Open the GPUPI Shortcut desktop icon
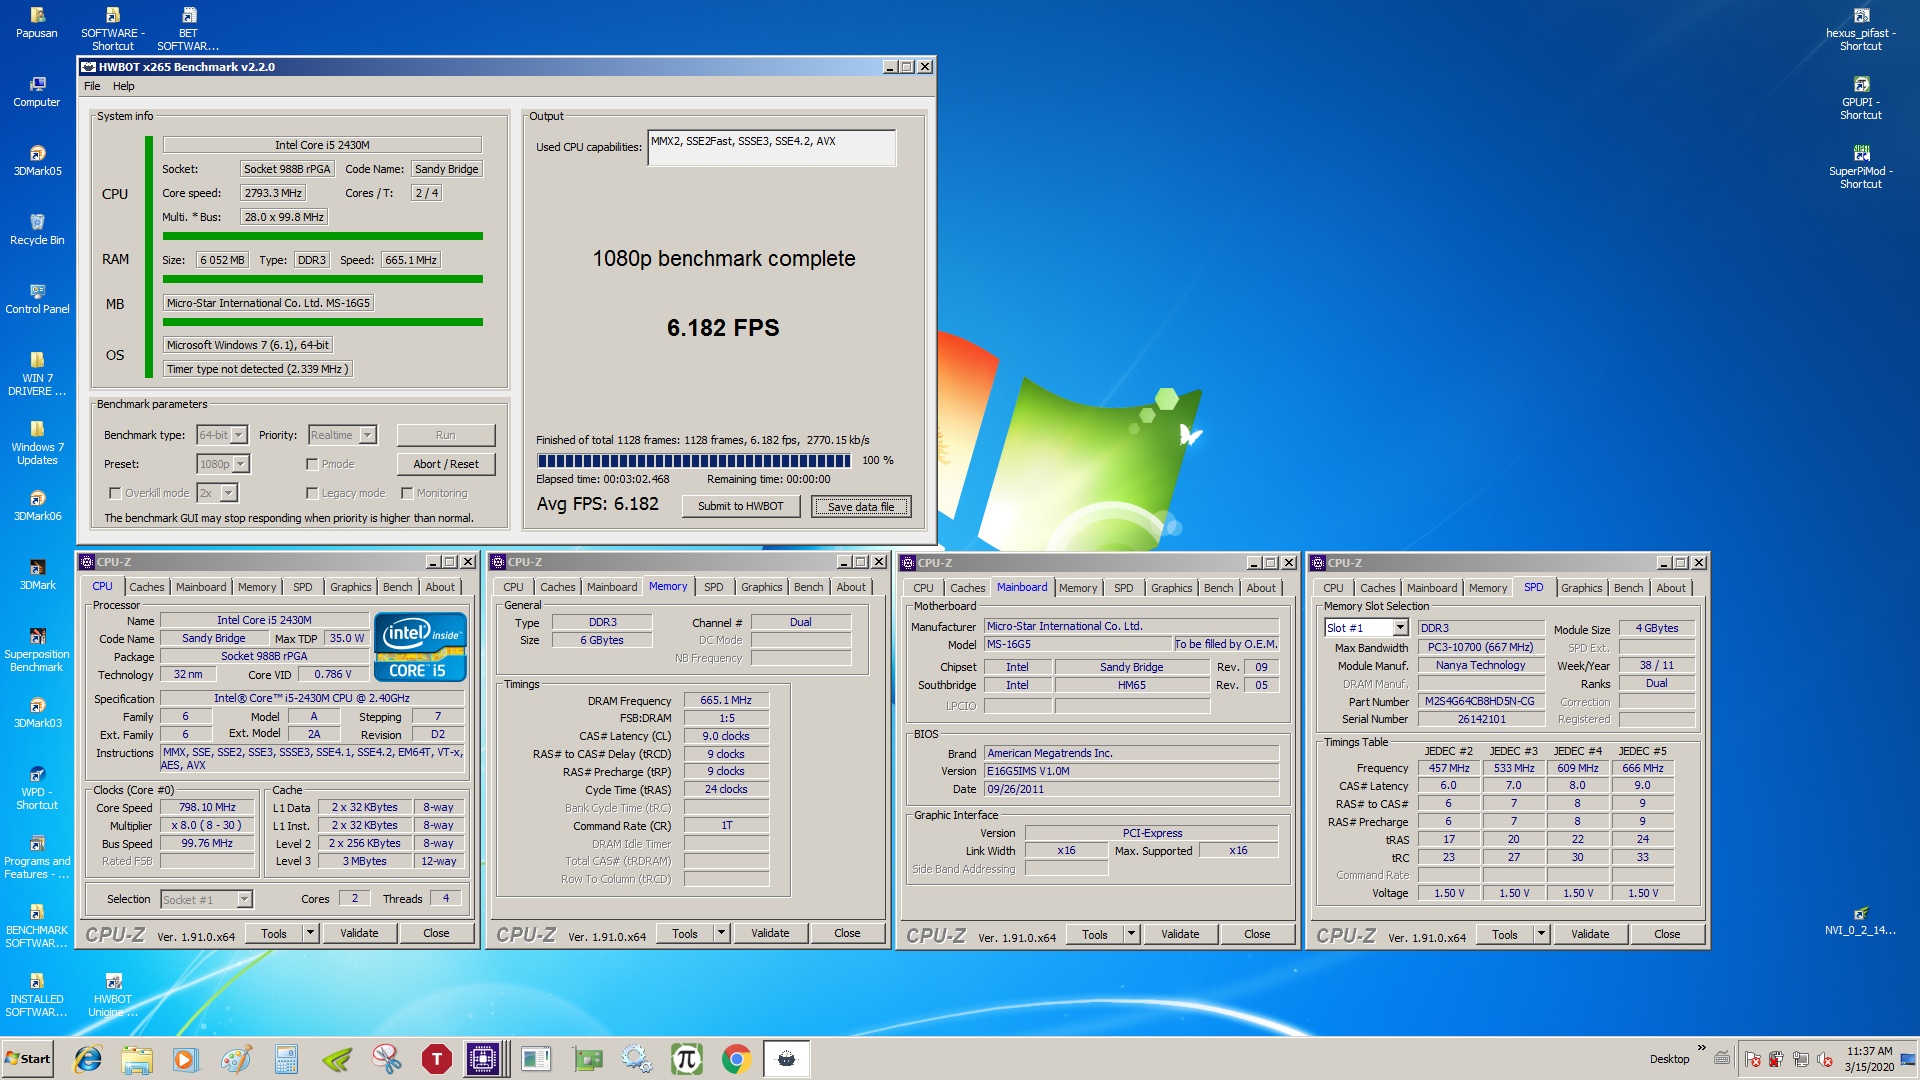The width and height of the screenshot is (1920, 1080). [x=1860, y=97]
